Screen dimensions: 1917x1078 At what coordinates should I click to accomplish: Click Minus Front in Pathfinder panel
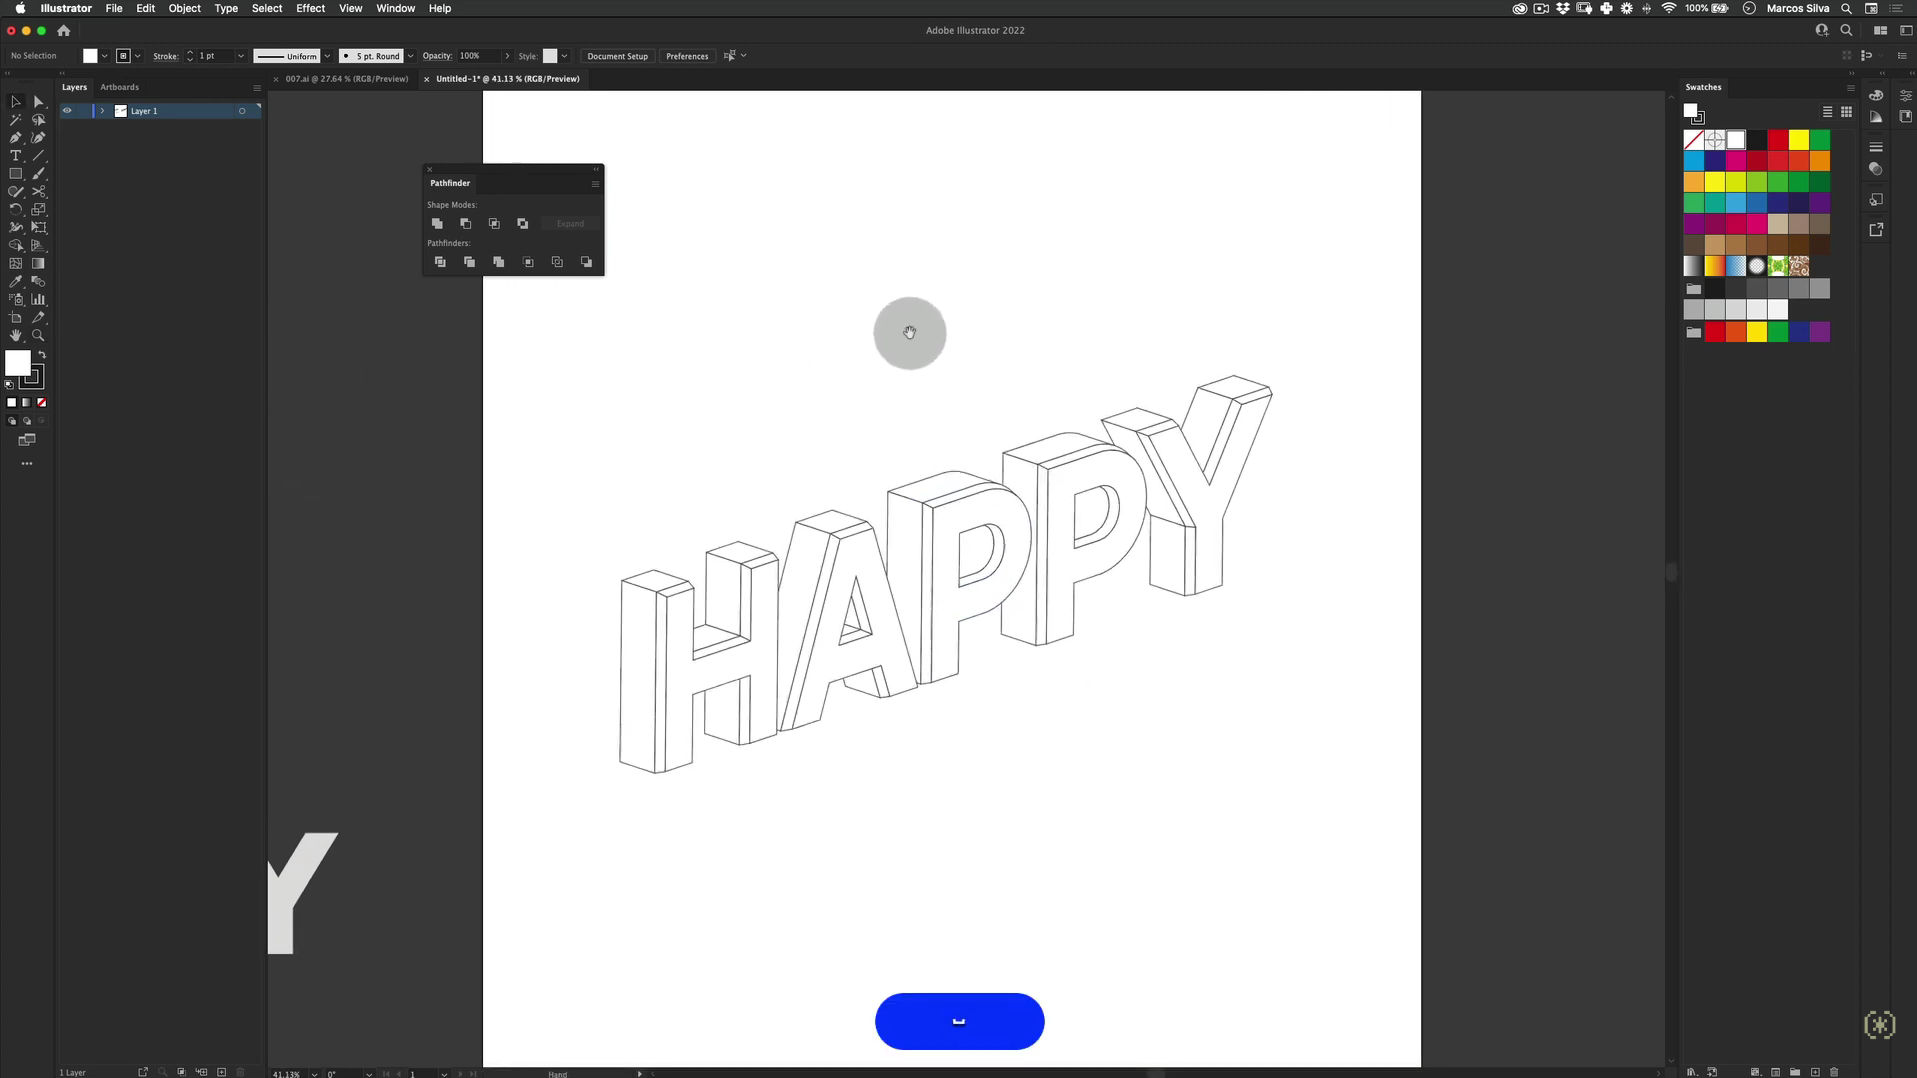(465, 224)
